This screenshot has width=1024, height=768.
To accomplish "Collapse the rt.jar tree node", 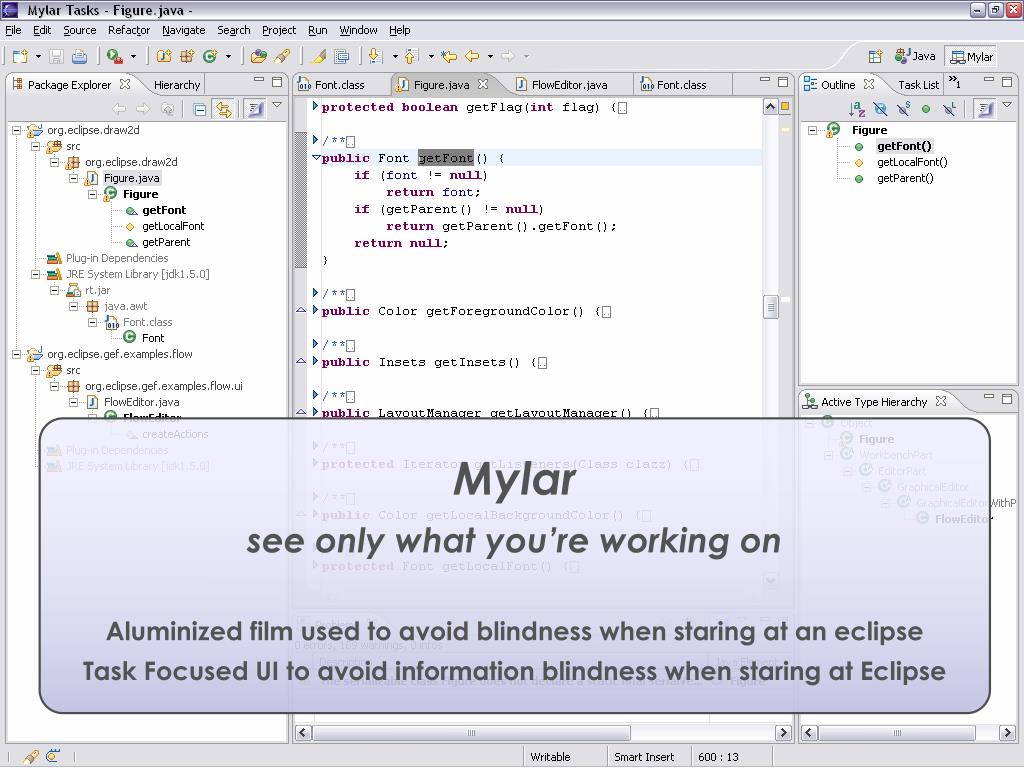I will [55, 291].
